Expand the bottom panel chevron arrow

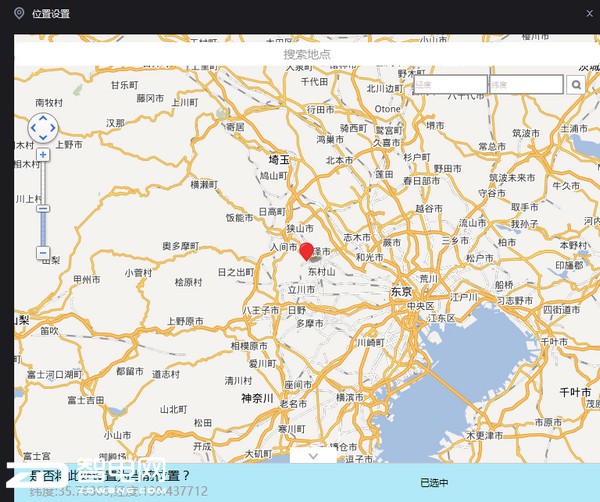[313, 455]
